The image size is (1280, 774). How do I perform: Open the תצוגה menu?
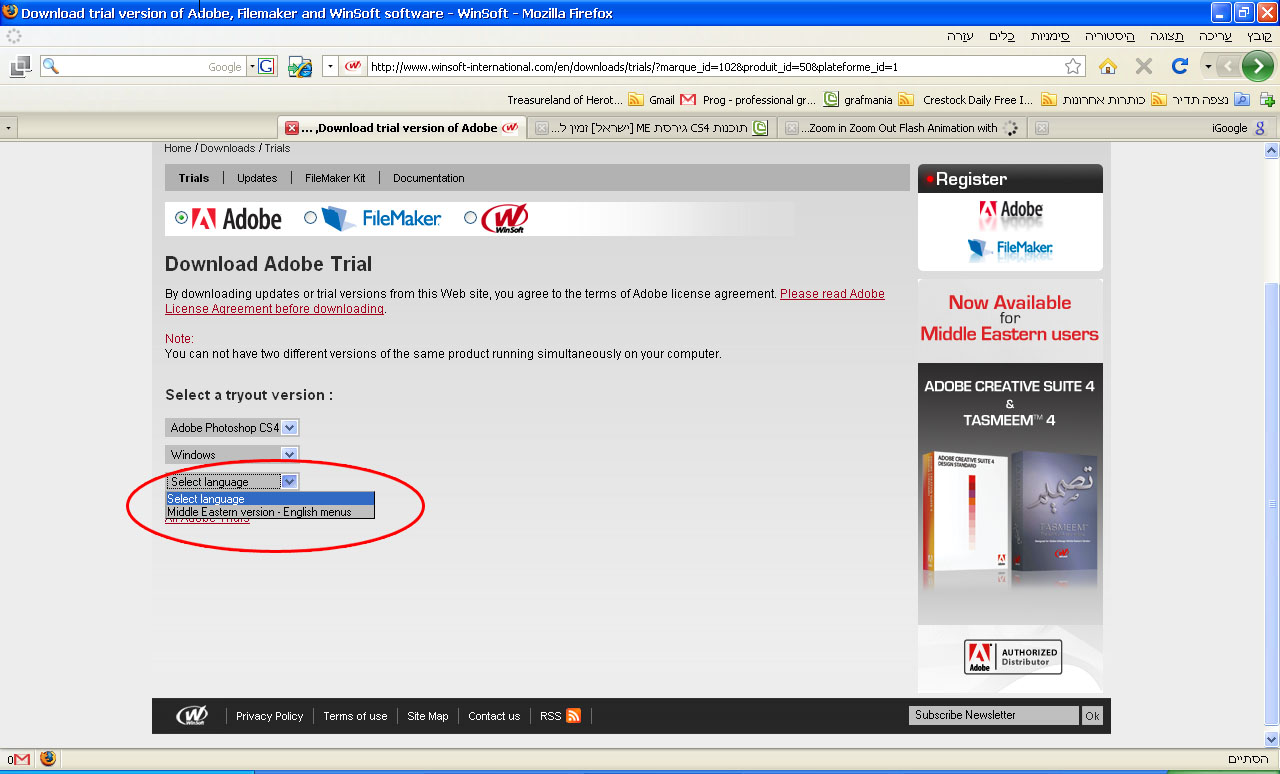click(x=1168, y=36)
